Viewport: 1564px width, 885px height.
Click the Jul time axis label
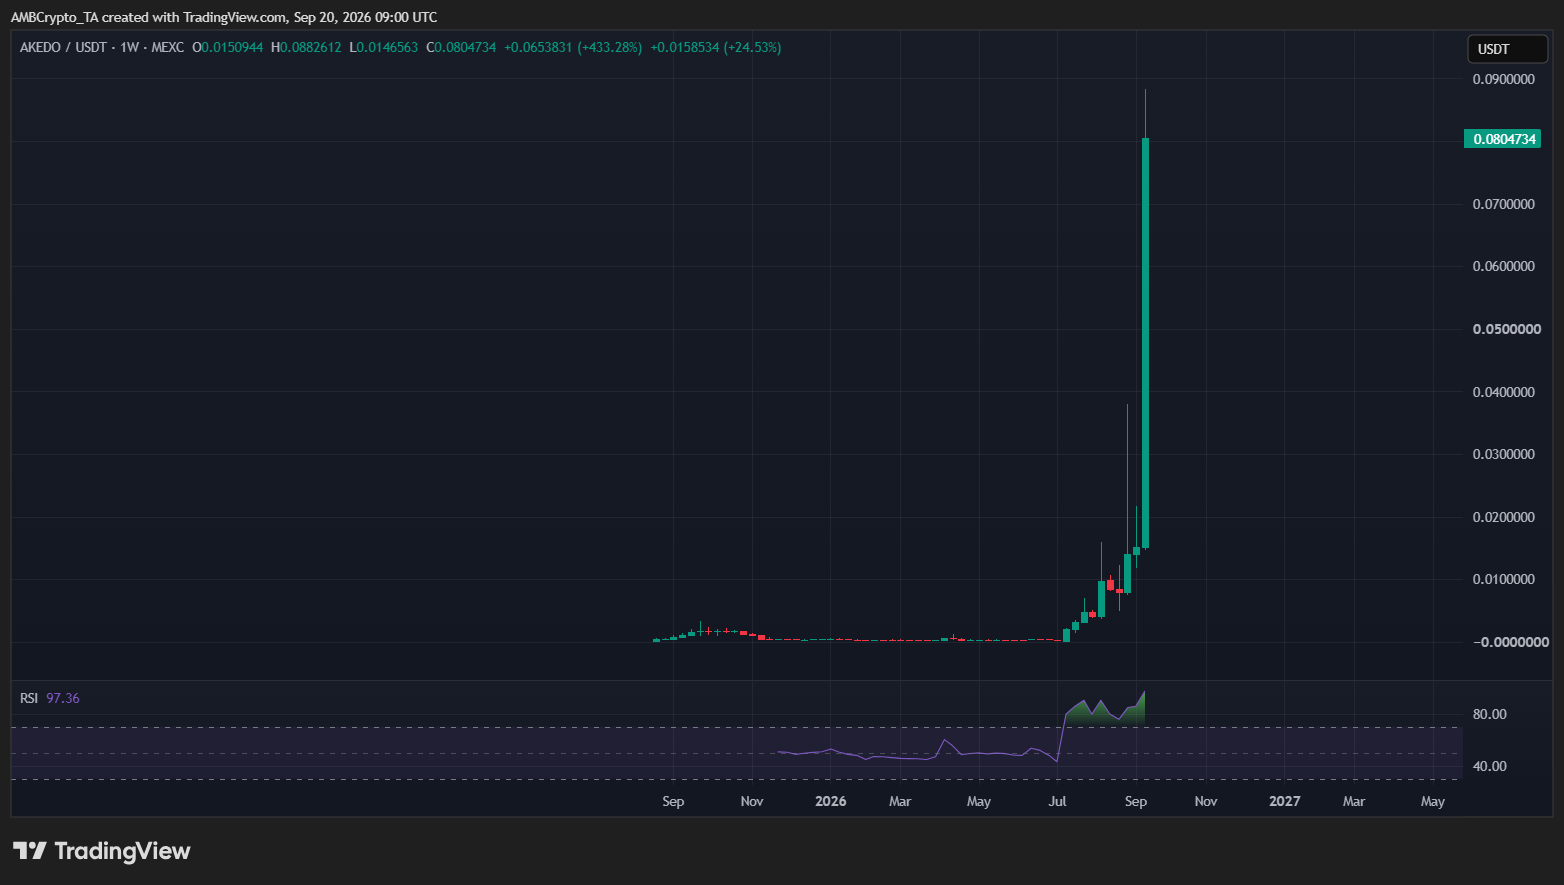click(x=1057, y=801)
